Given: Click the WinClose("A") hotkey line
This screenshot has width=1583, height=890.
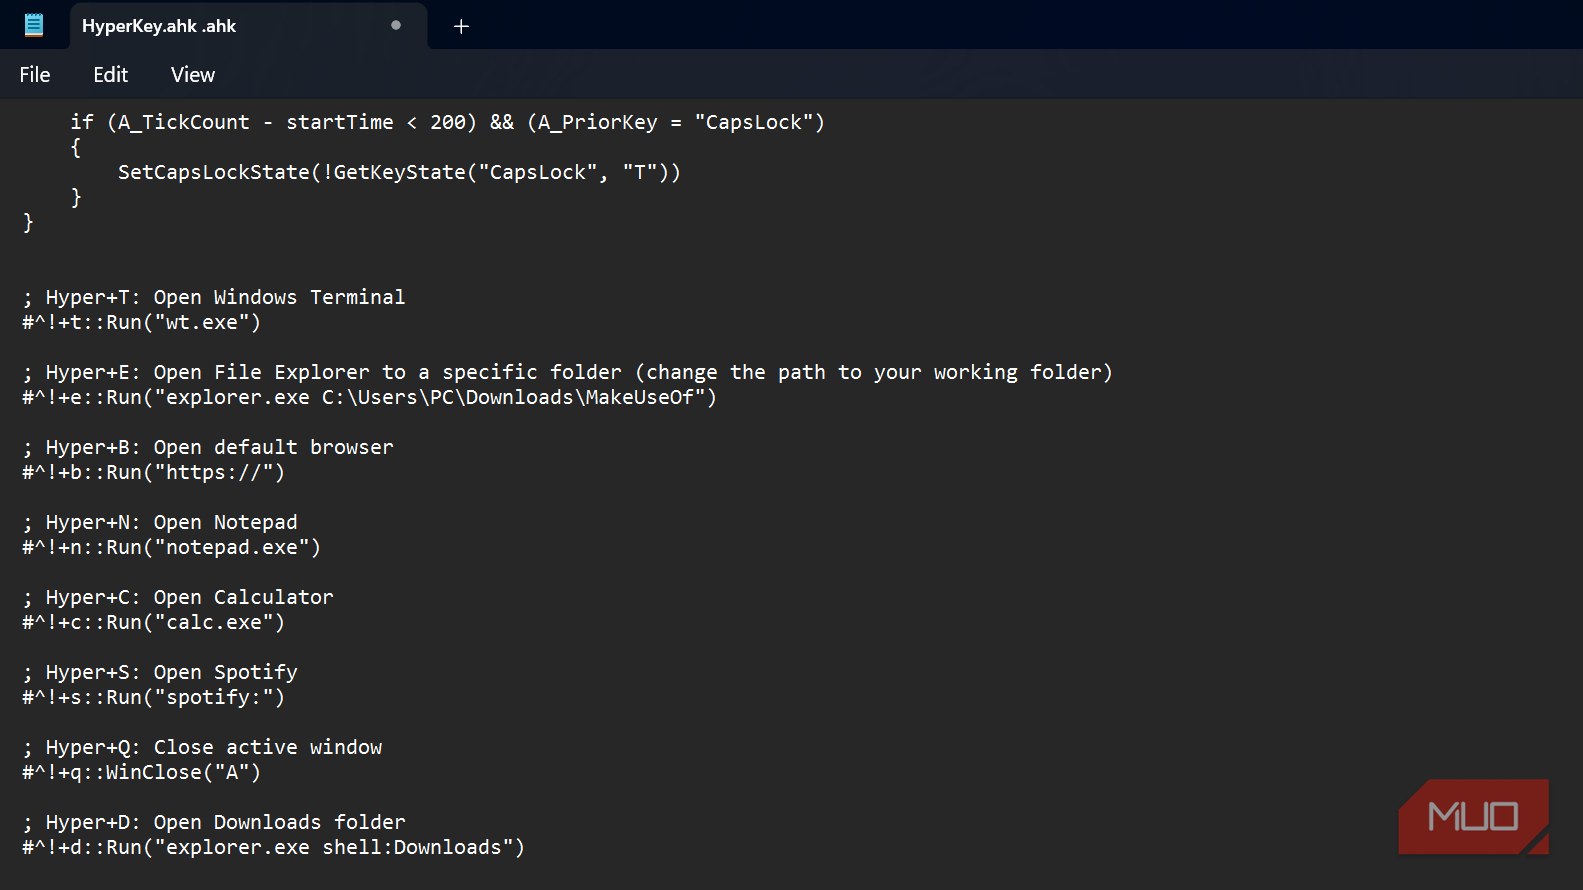Looking at the screenshot, I should 141,772.
